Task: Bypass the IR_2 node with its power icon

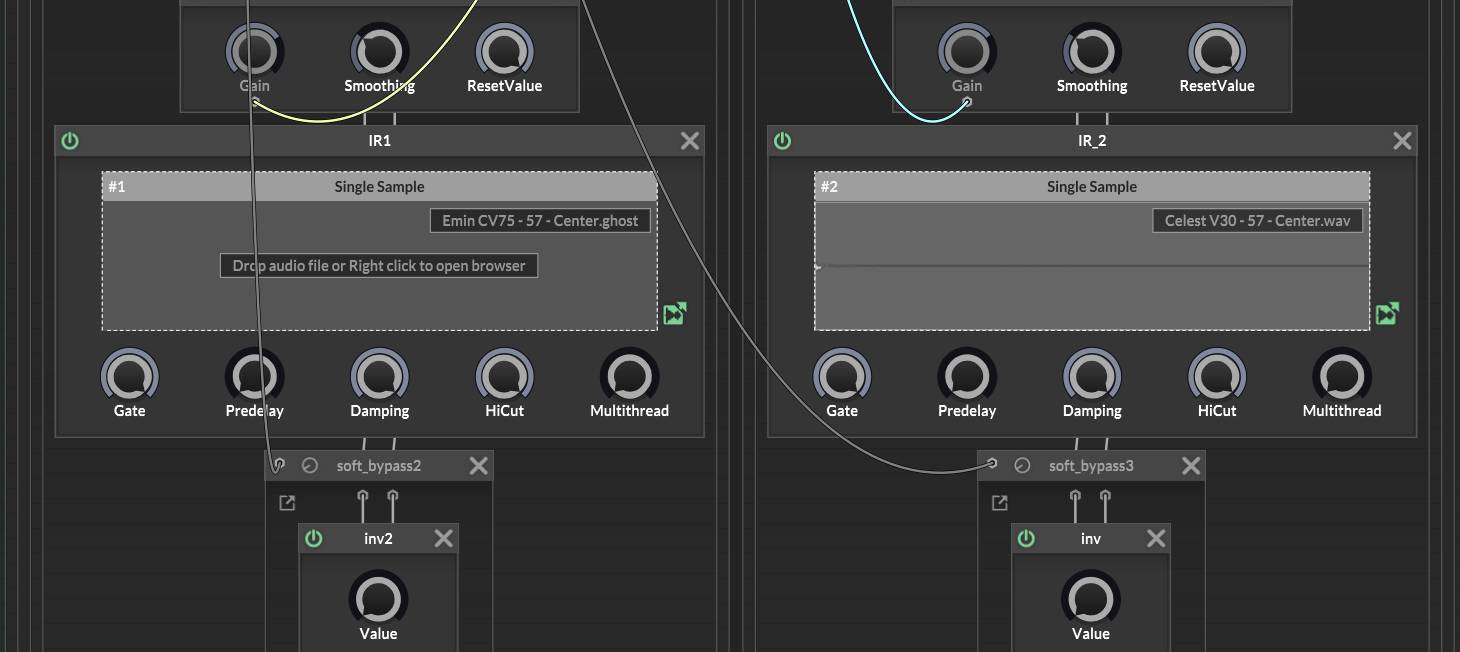Action: [782, 141]
